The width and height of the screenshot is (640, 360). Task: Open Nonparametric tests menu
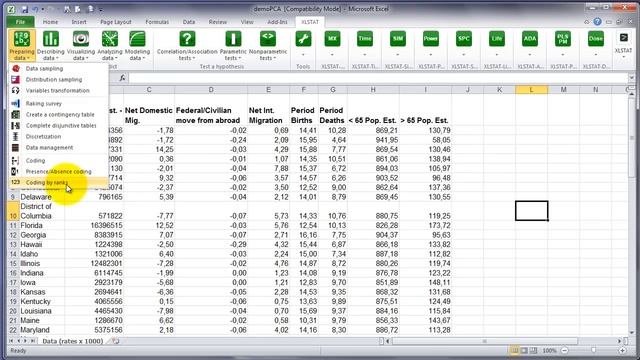[x=268, y=45]
